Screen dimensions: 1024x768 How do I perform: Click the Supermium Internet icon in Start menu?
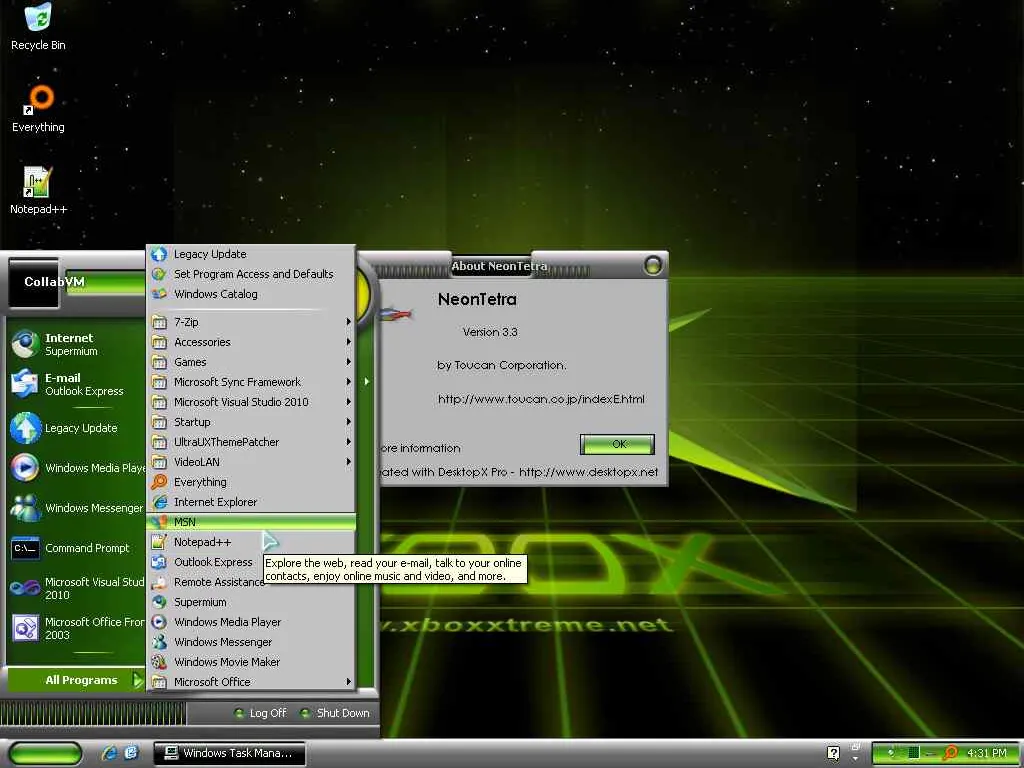tap(25, 344)
